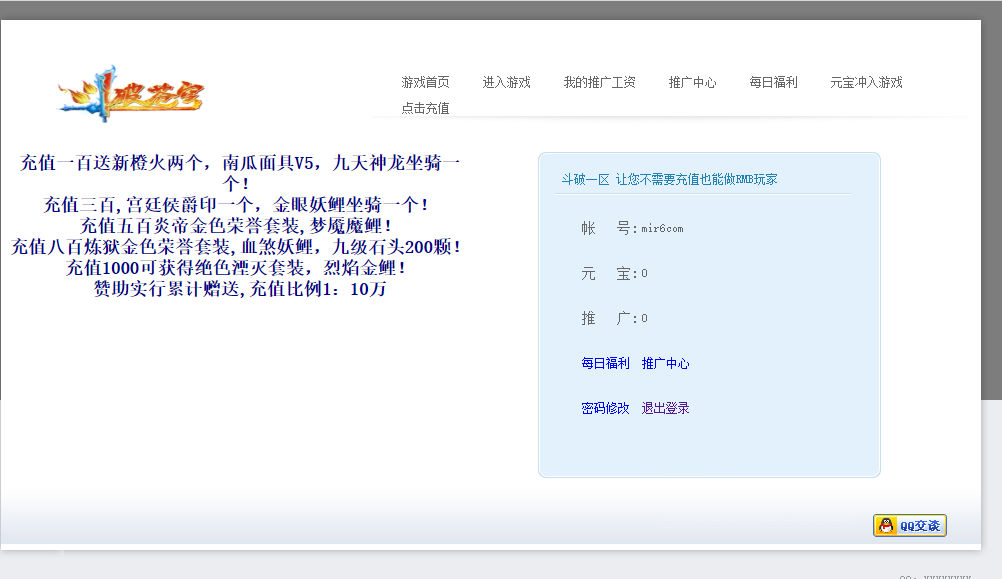1002x579 pixels.
Task: Log out via the 退出登录 link
Action: point(665,408)
